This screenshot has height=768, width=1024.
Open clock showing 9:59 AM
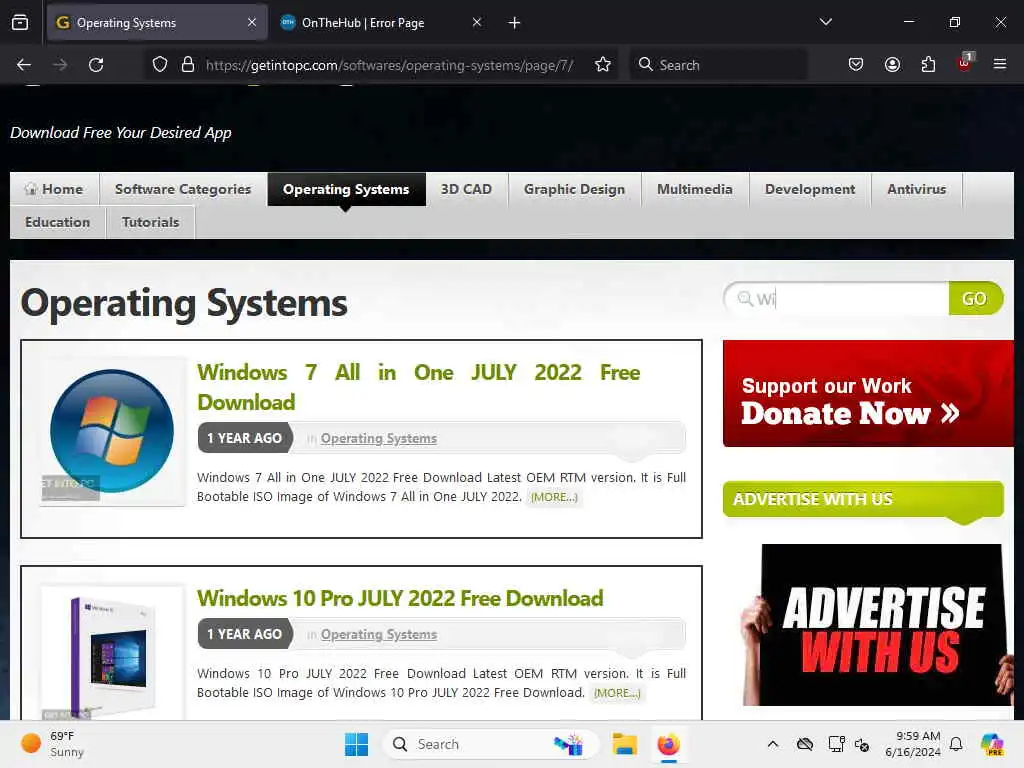(913, 744)
